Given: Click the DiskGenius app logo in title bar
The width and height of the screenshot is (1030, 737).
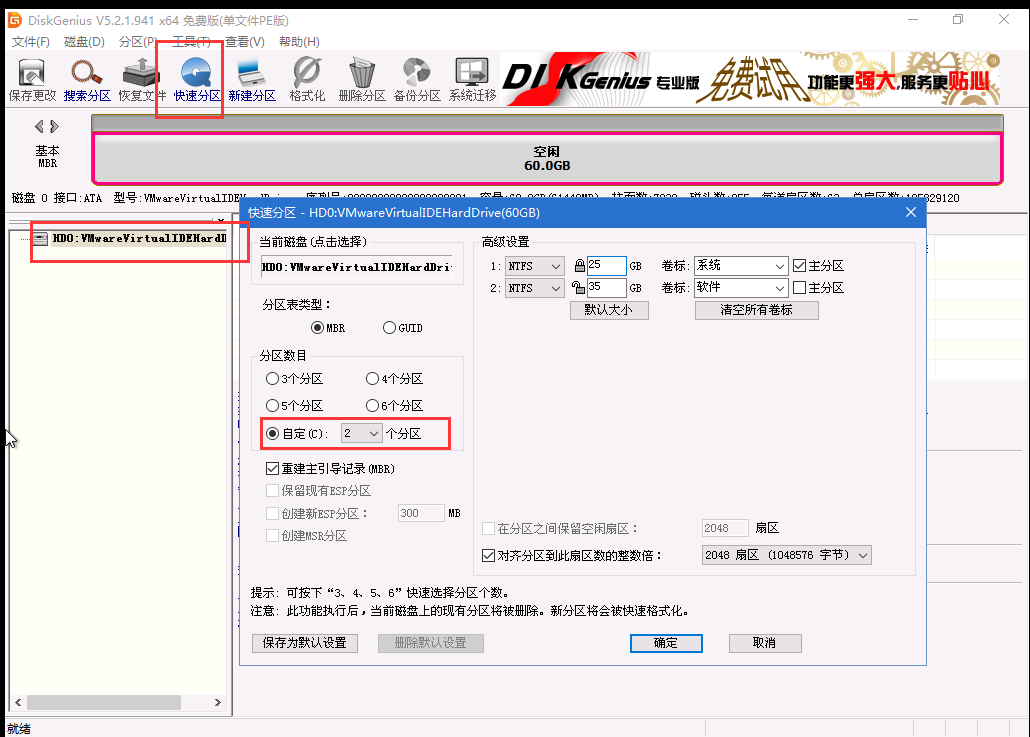Looking at the screenshot, I should [14, 20].
